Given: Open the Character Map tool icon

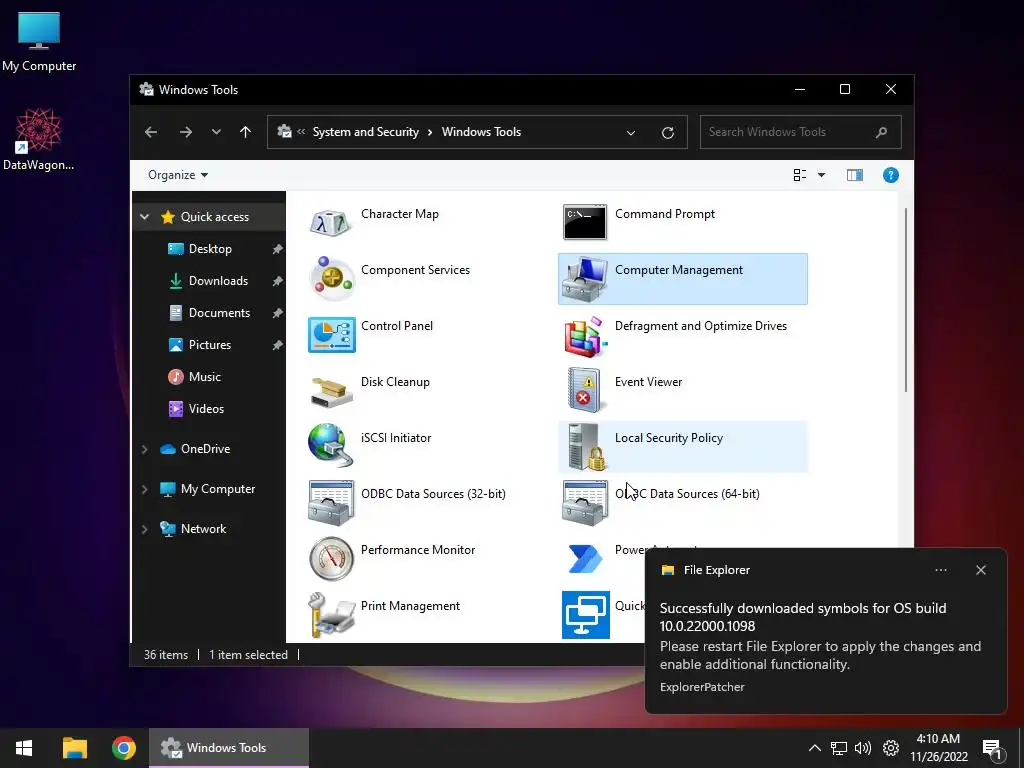Looking at the screenshot, I should 331,223.
